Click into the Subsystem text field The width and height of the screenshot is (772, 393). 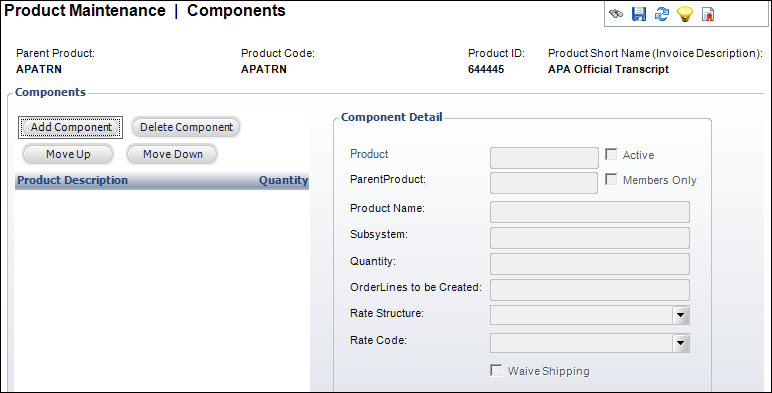(x=590, y=238)
